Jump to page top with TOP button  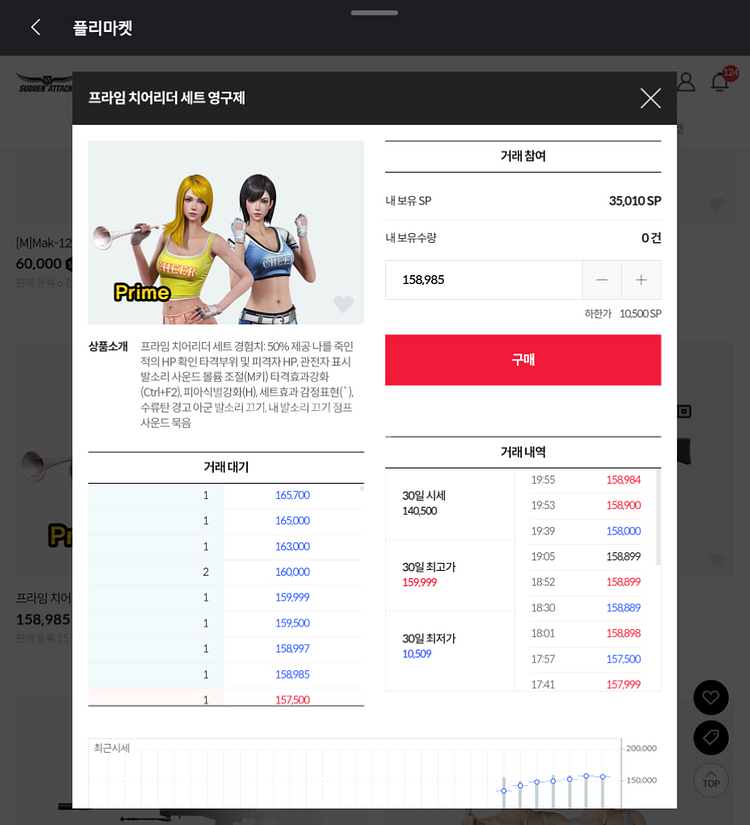(711, 780)
